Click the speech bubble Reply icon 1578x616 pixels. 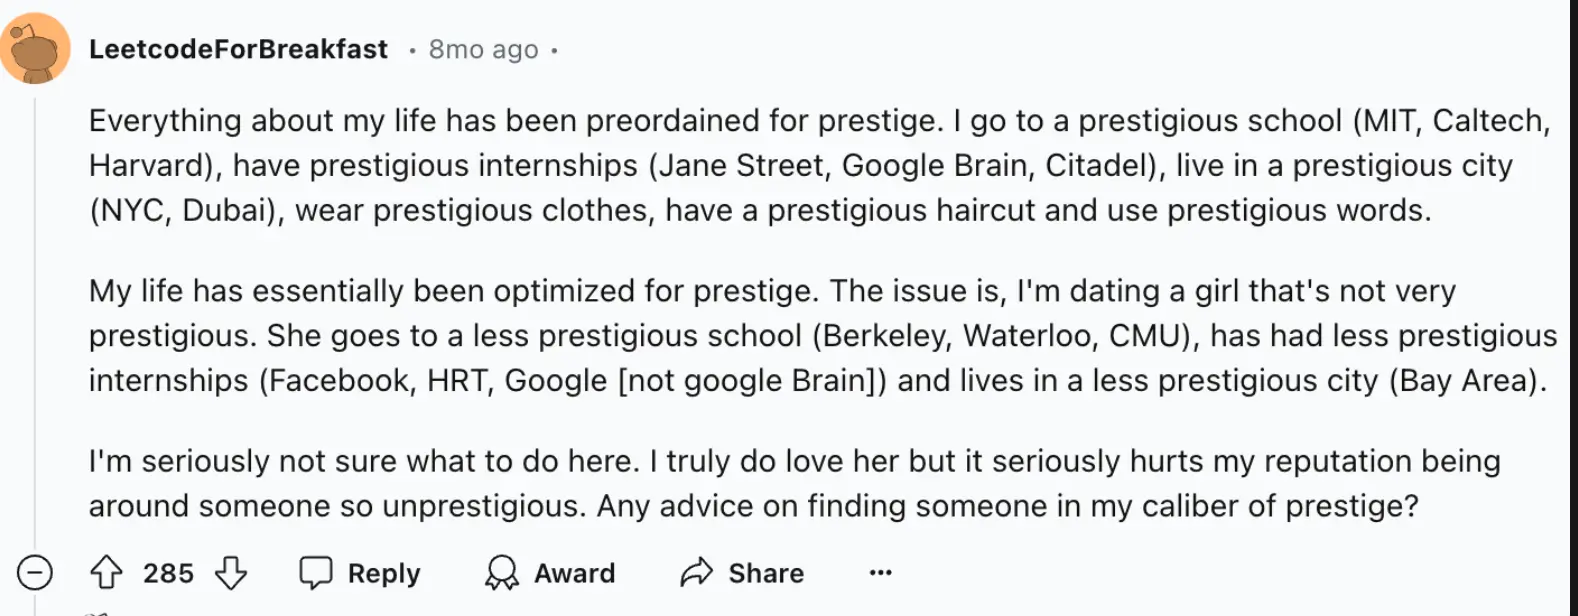316,573
